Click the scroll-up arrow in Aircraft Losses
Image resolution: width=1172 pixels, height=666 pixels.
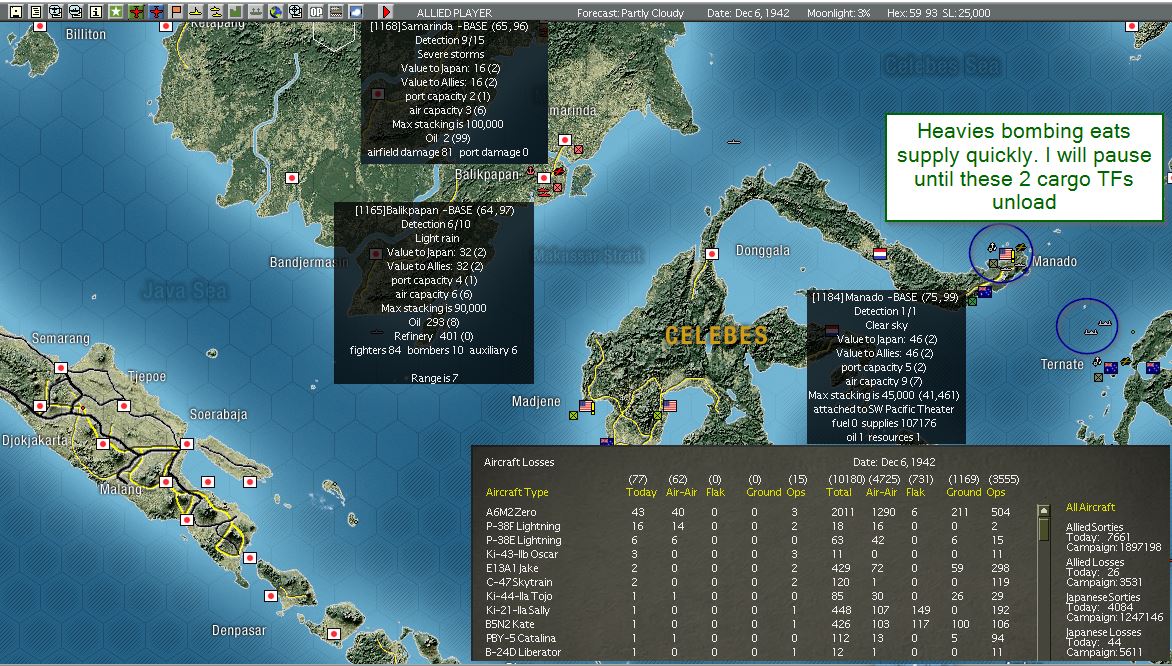[1043, 511]
